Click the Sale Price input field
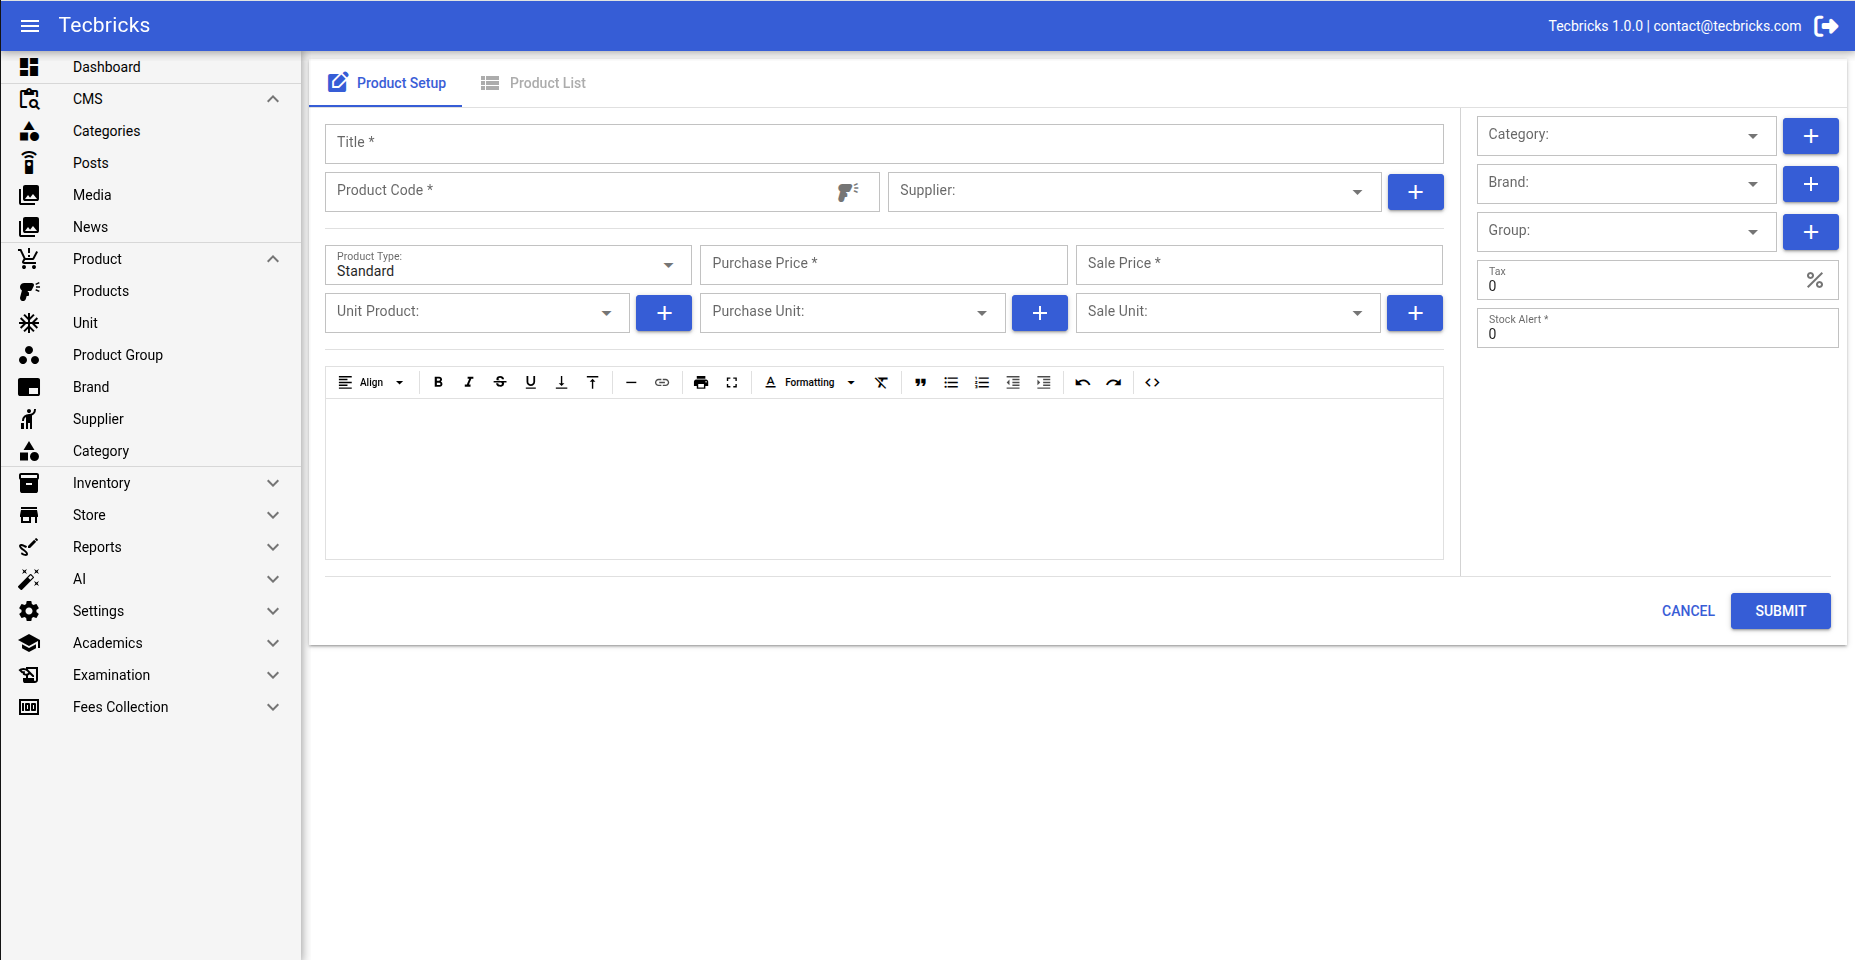The image size is (1855, 960). pyautogui.click(x=1259, y=265)
